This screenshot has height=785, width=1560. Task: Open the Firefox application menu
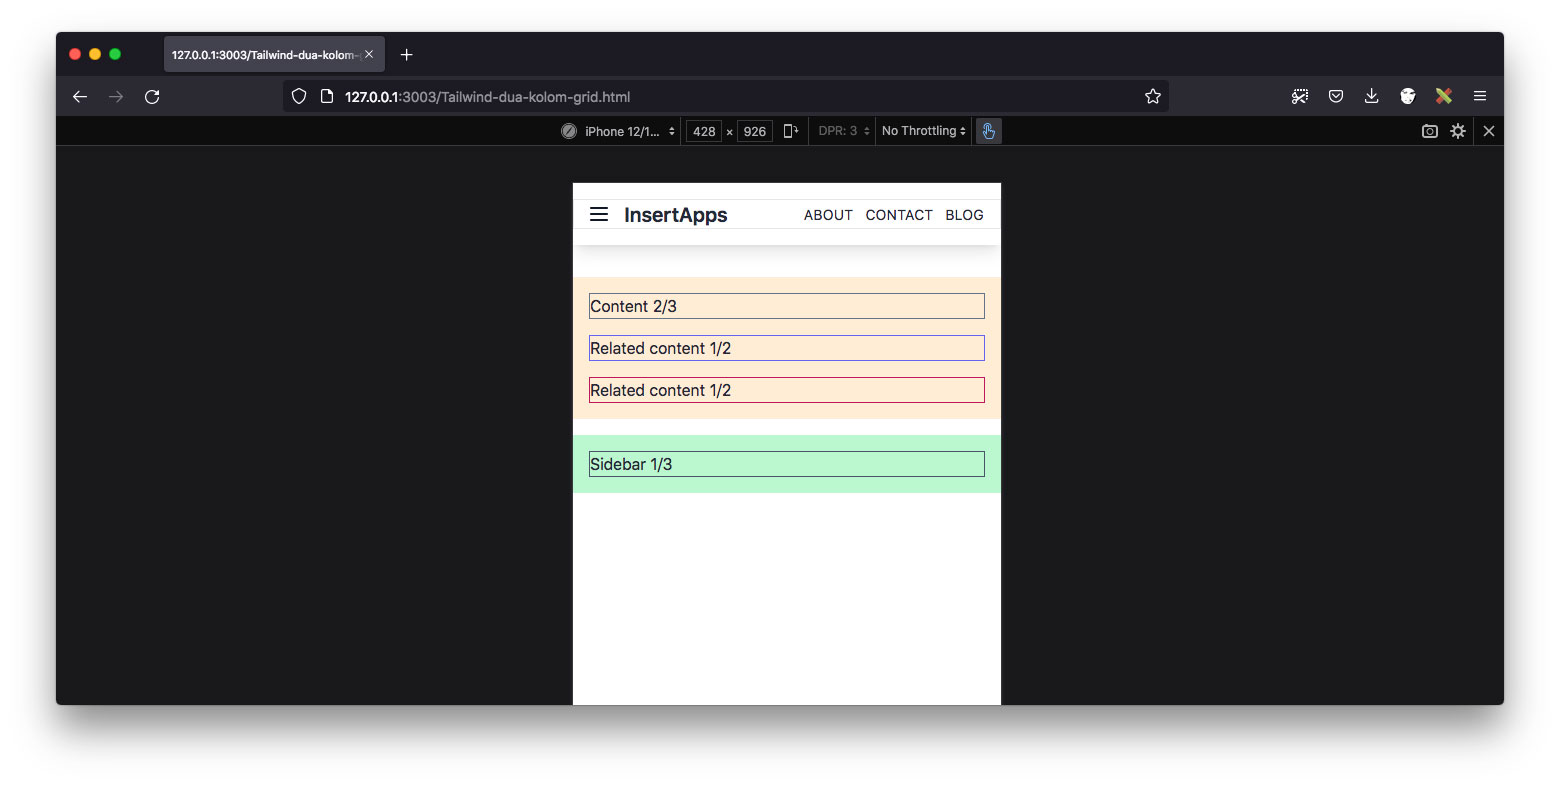1480,97
